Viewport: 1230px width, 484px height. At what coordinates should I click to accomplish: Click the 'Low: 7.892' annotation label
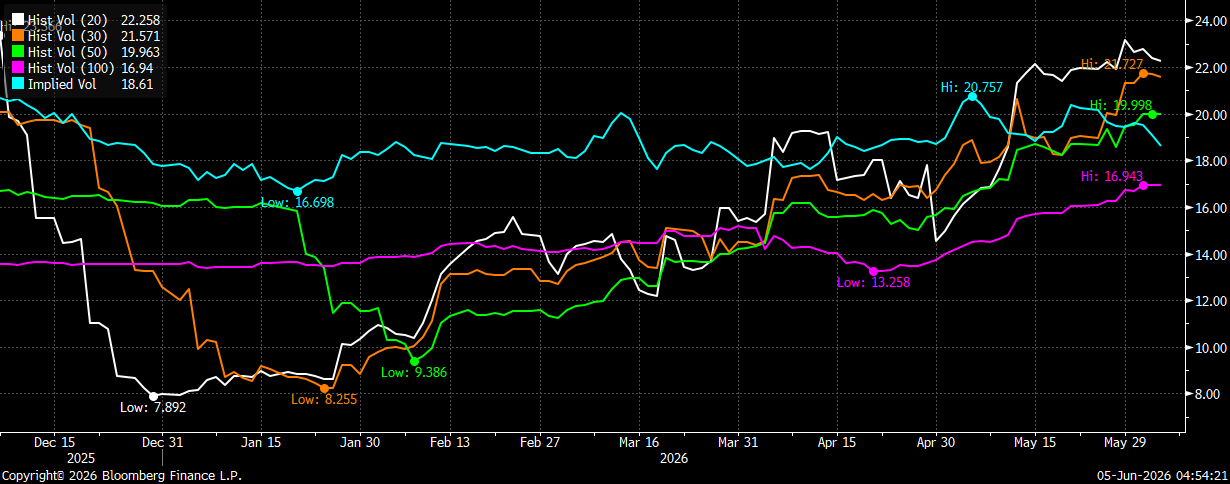click(x=153, y=408)
